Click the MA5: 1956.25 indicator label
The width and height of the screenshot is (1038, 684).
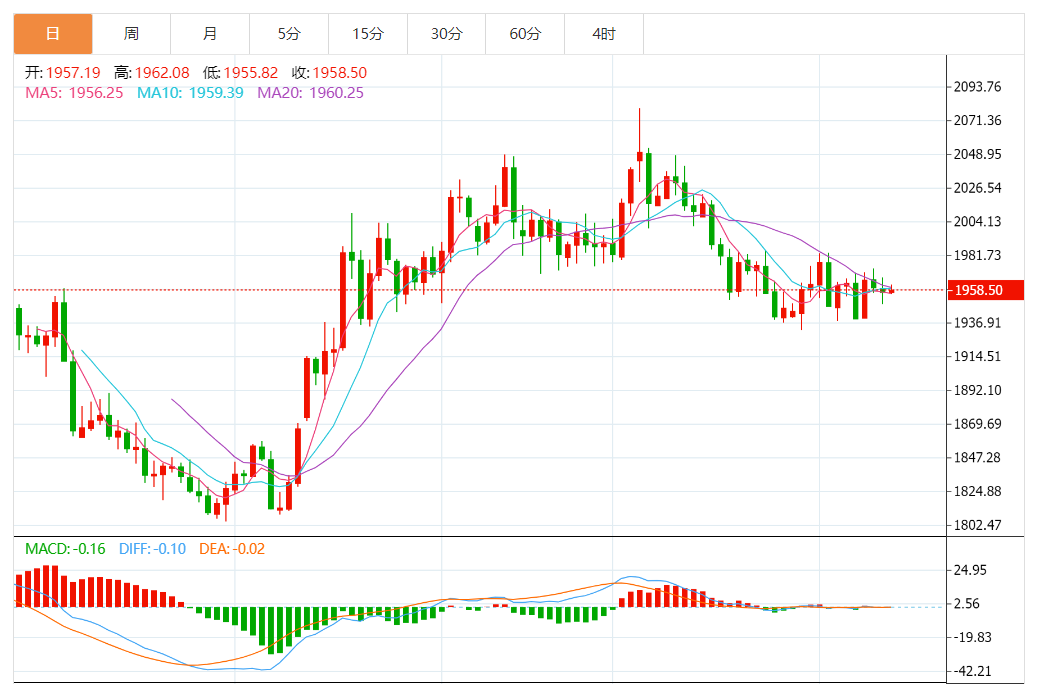[x=74, y=93]
